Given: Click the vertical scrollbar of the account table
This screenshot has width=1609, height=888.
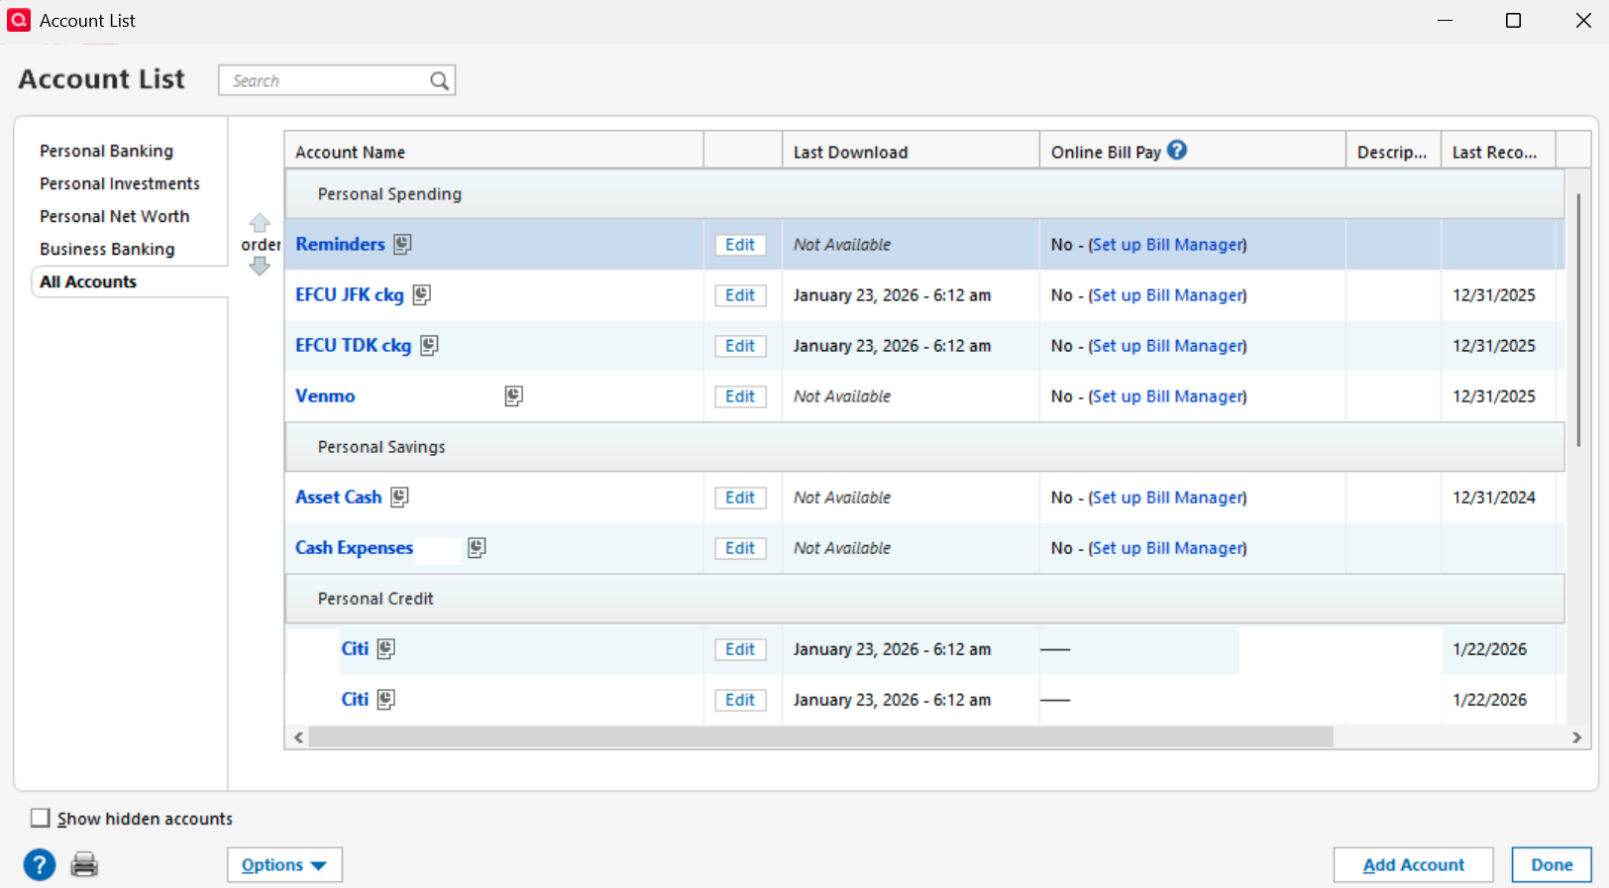Looking at the screenshot, I should click(x=1579, y=320).
